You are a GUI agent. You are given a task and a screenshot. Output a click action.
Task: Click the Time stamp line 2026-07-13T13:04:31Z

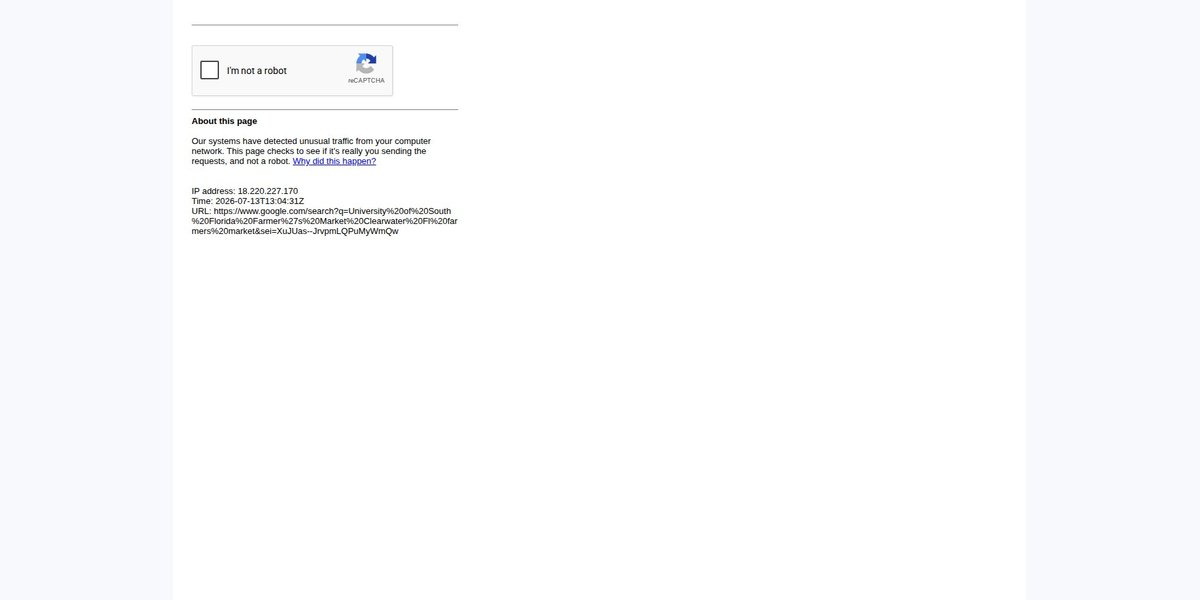248,201
